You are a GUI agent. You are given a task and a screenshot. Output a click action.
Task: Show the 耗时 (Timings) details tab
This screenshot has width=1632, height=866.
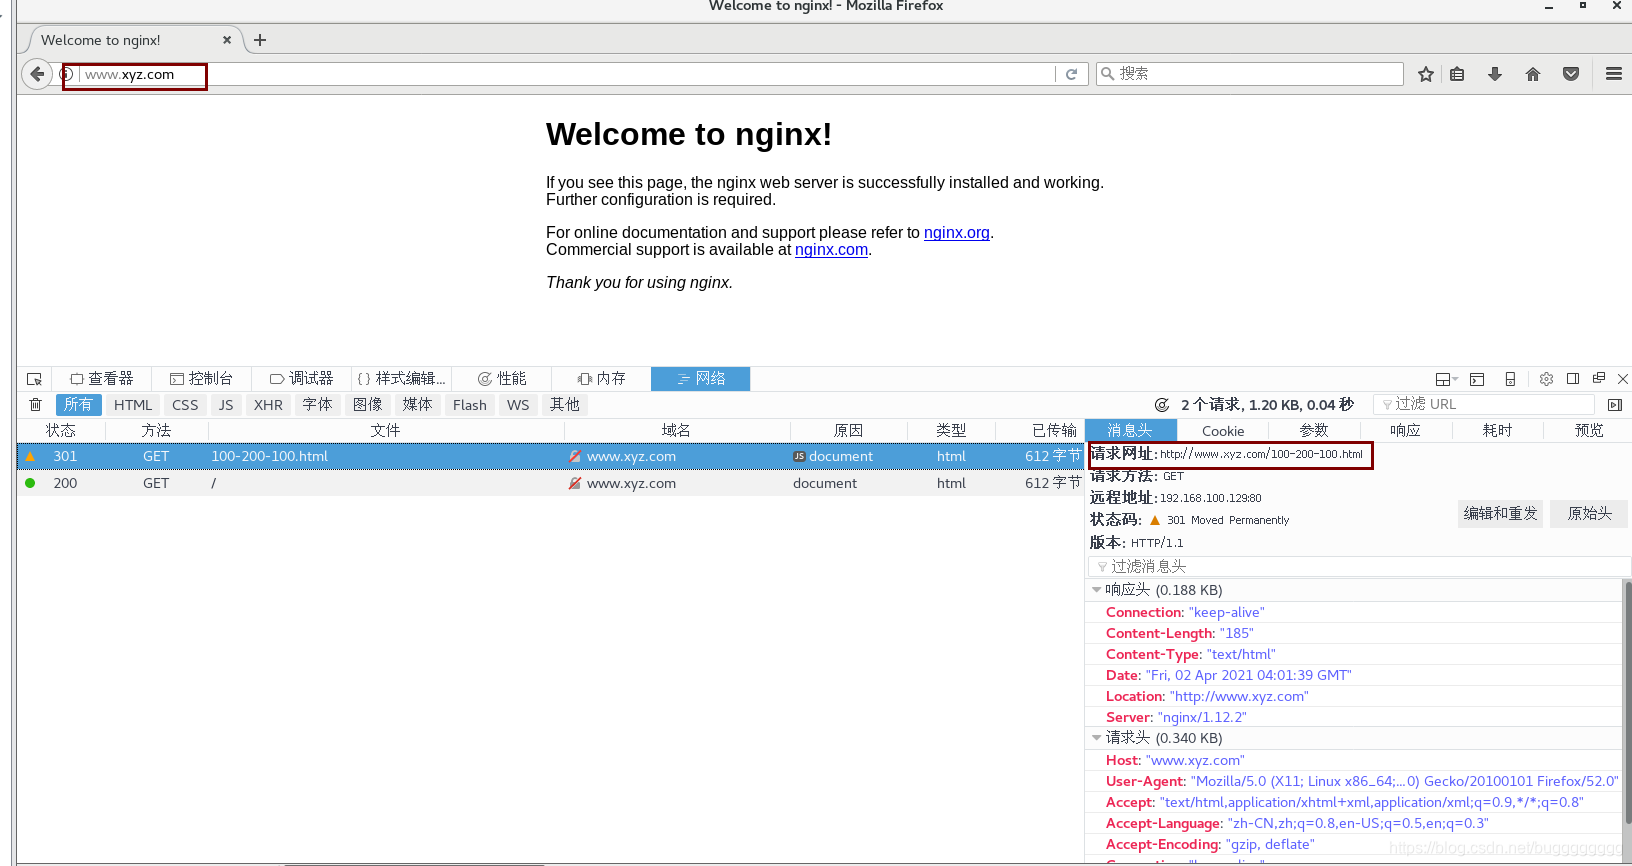1497,431
